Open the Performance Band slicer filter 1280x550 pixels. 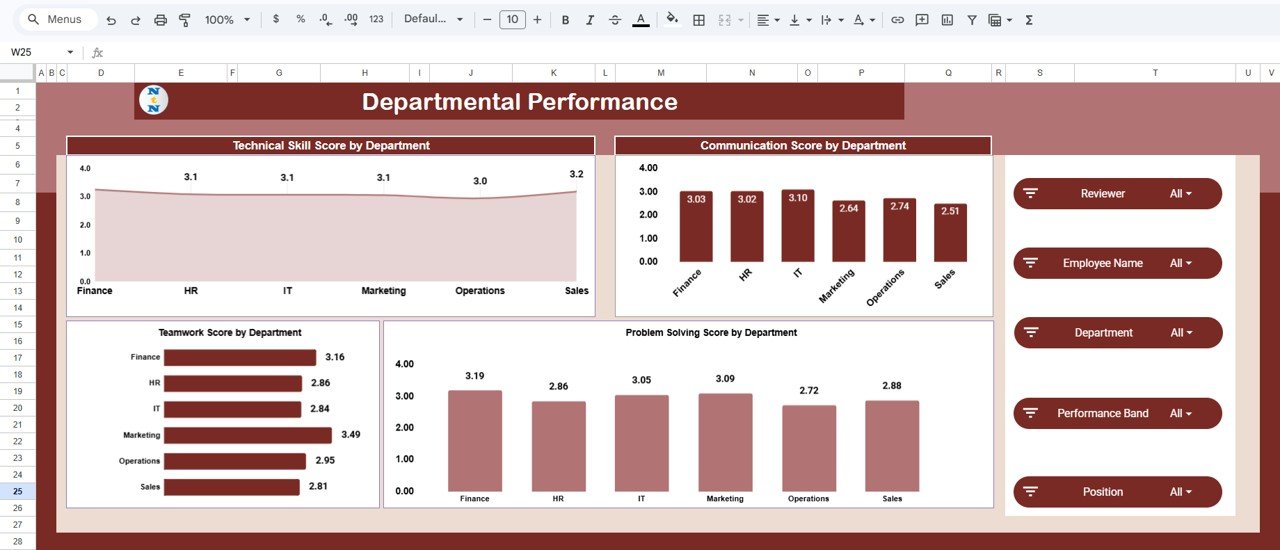(1181, 413)
